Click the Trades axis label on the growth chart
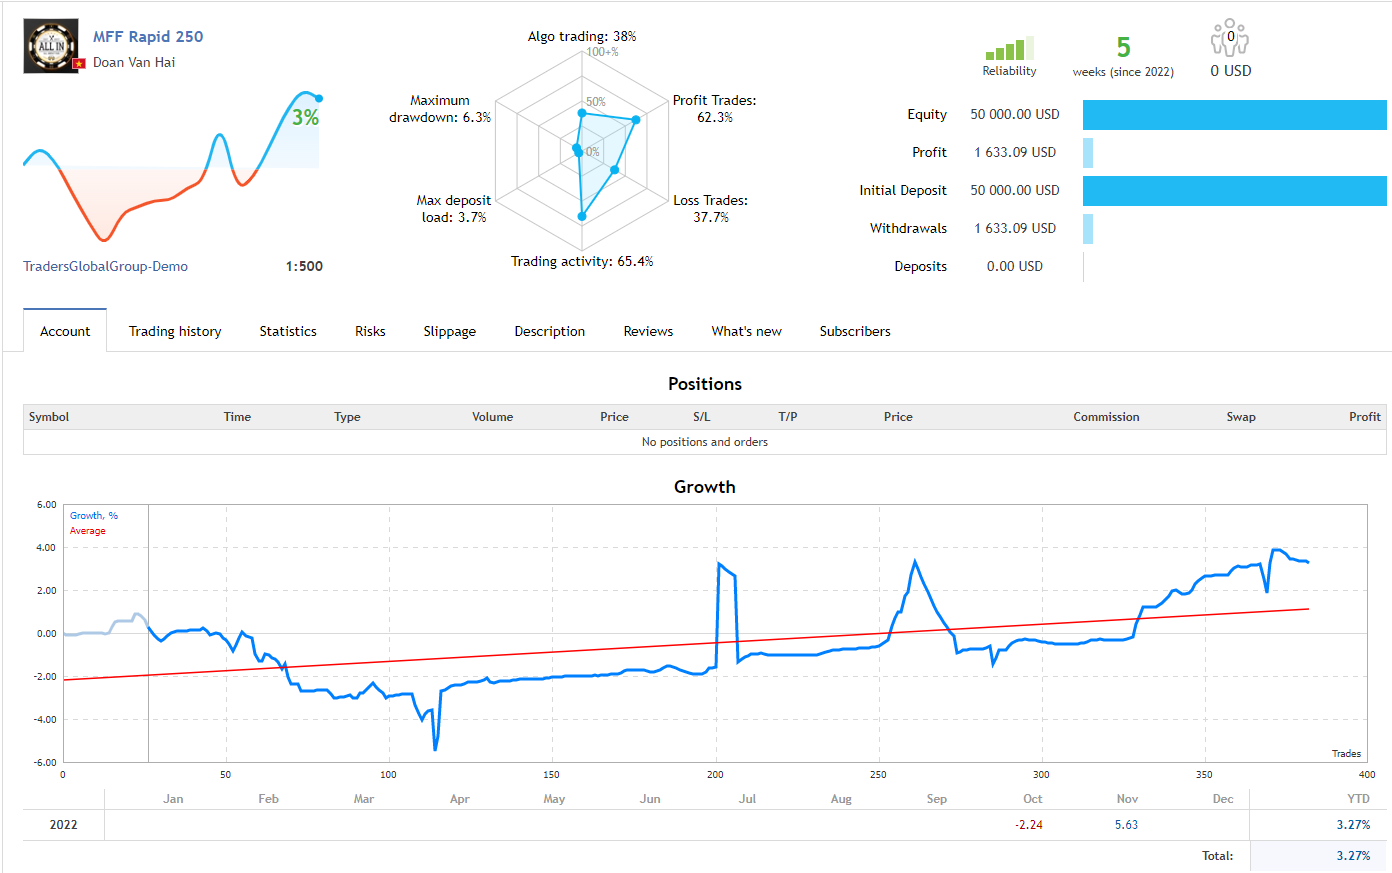The width and height of the screenshot is (1392, 873). click(1346, 754)
